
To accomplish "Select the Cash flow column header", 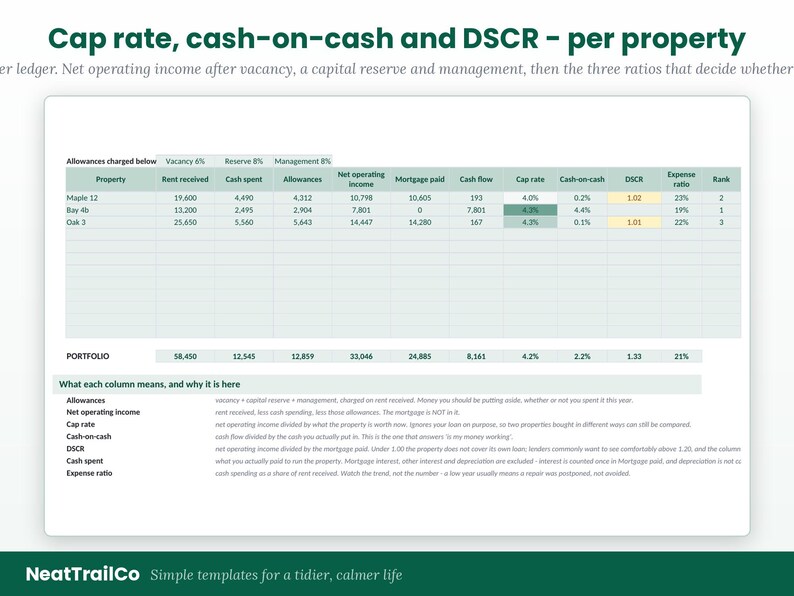I will point(476,179).
